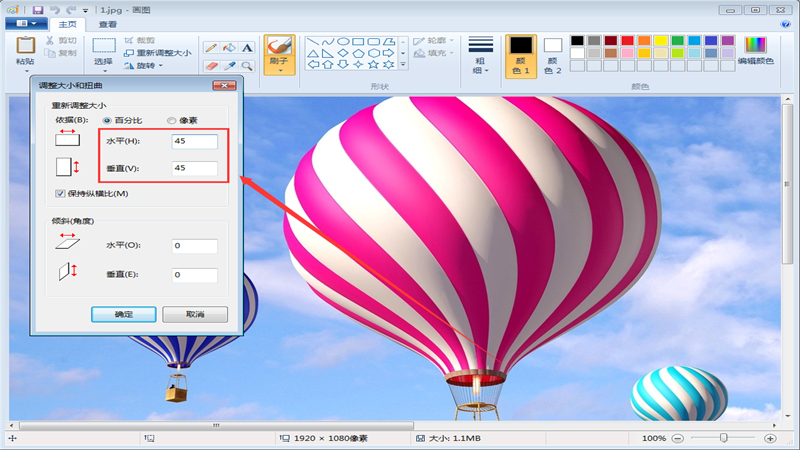Switch to the 查看 (View) tab

click(107, 24)
